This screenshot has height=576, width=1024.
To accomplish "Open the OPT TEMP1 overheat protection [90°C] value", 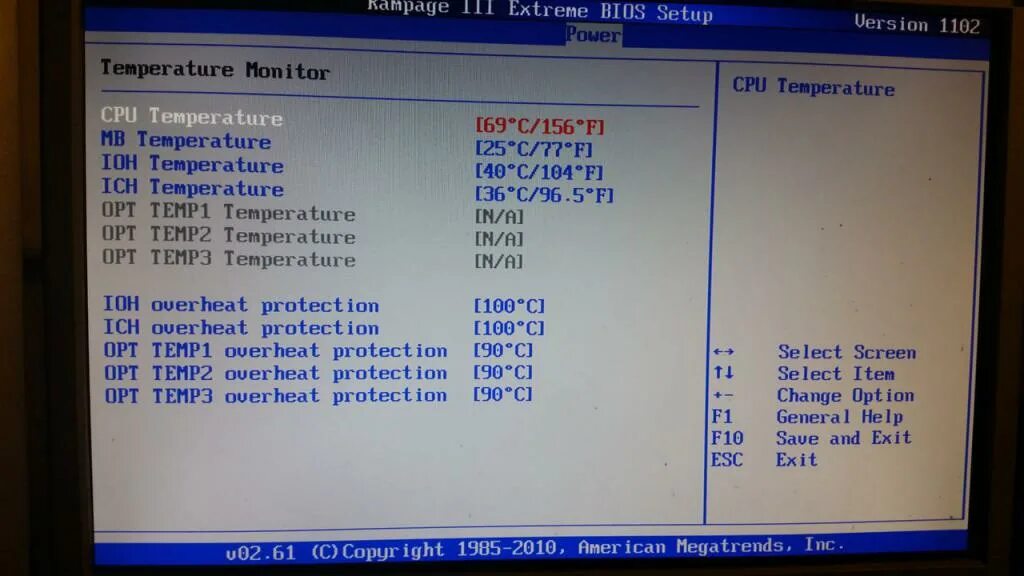I will click(x=503, y=351).
